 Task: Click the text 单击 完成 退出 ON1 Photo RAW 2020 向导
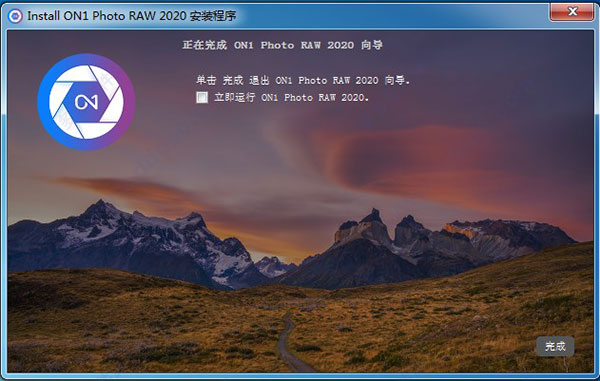pos(303,80)
